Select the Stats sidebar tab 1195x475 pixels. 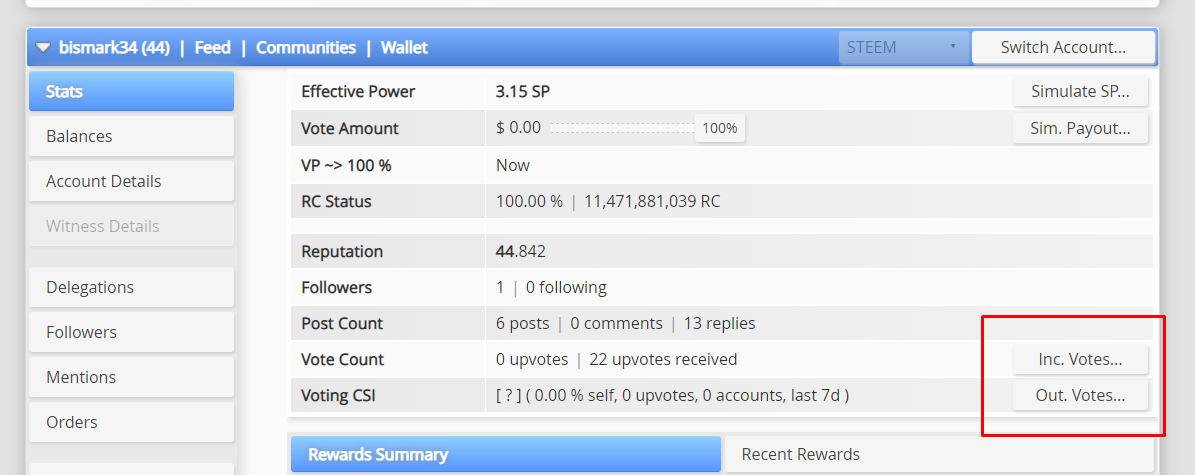[x=131, y=91]
